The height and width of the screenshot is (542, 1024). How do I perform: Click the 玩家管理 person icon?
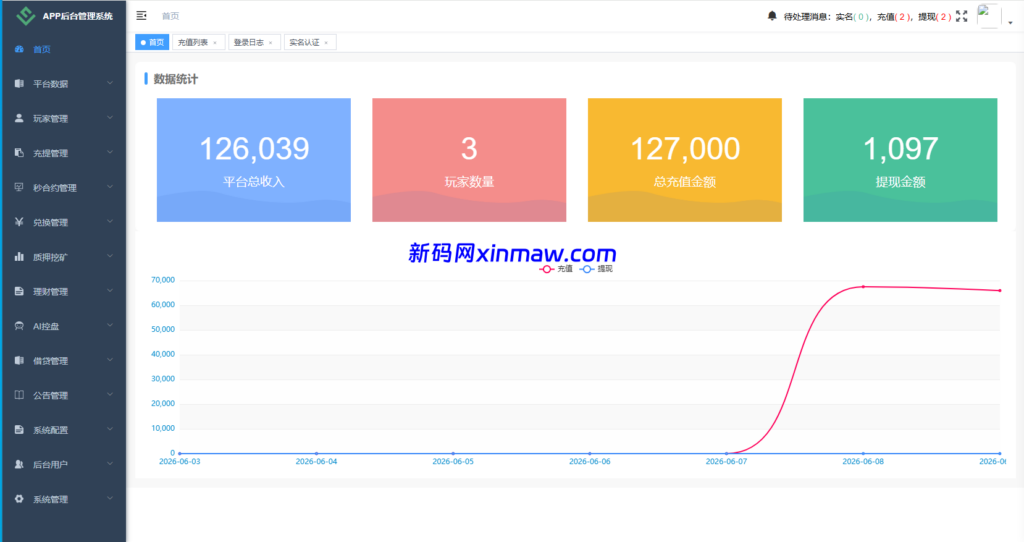(19, 118)
